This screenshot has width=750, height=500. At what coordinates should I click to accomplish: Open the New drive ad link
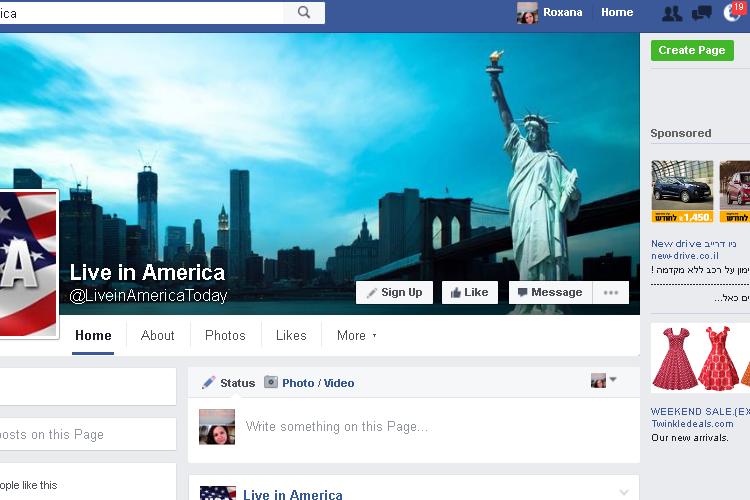[694, 244]
